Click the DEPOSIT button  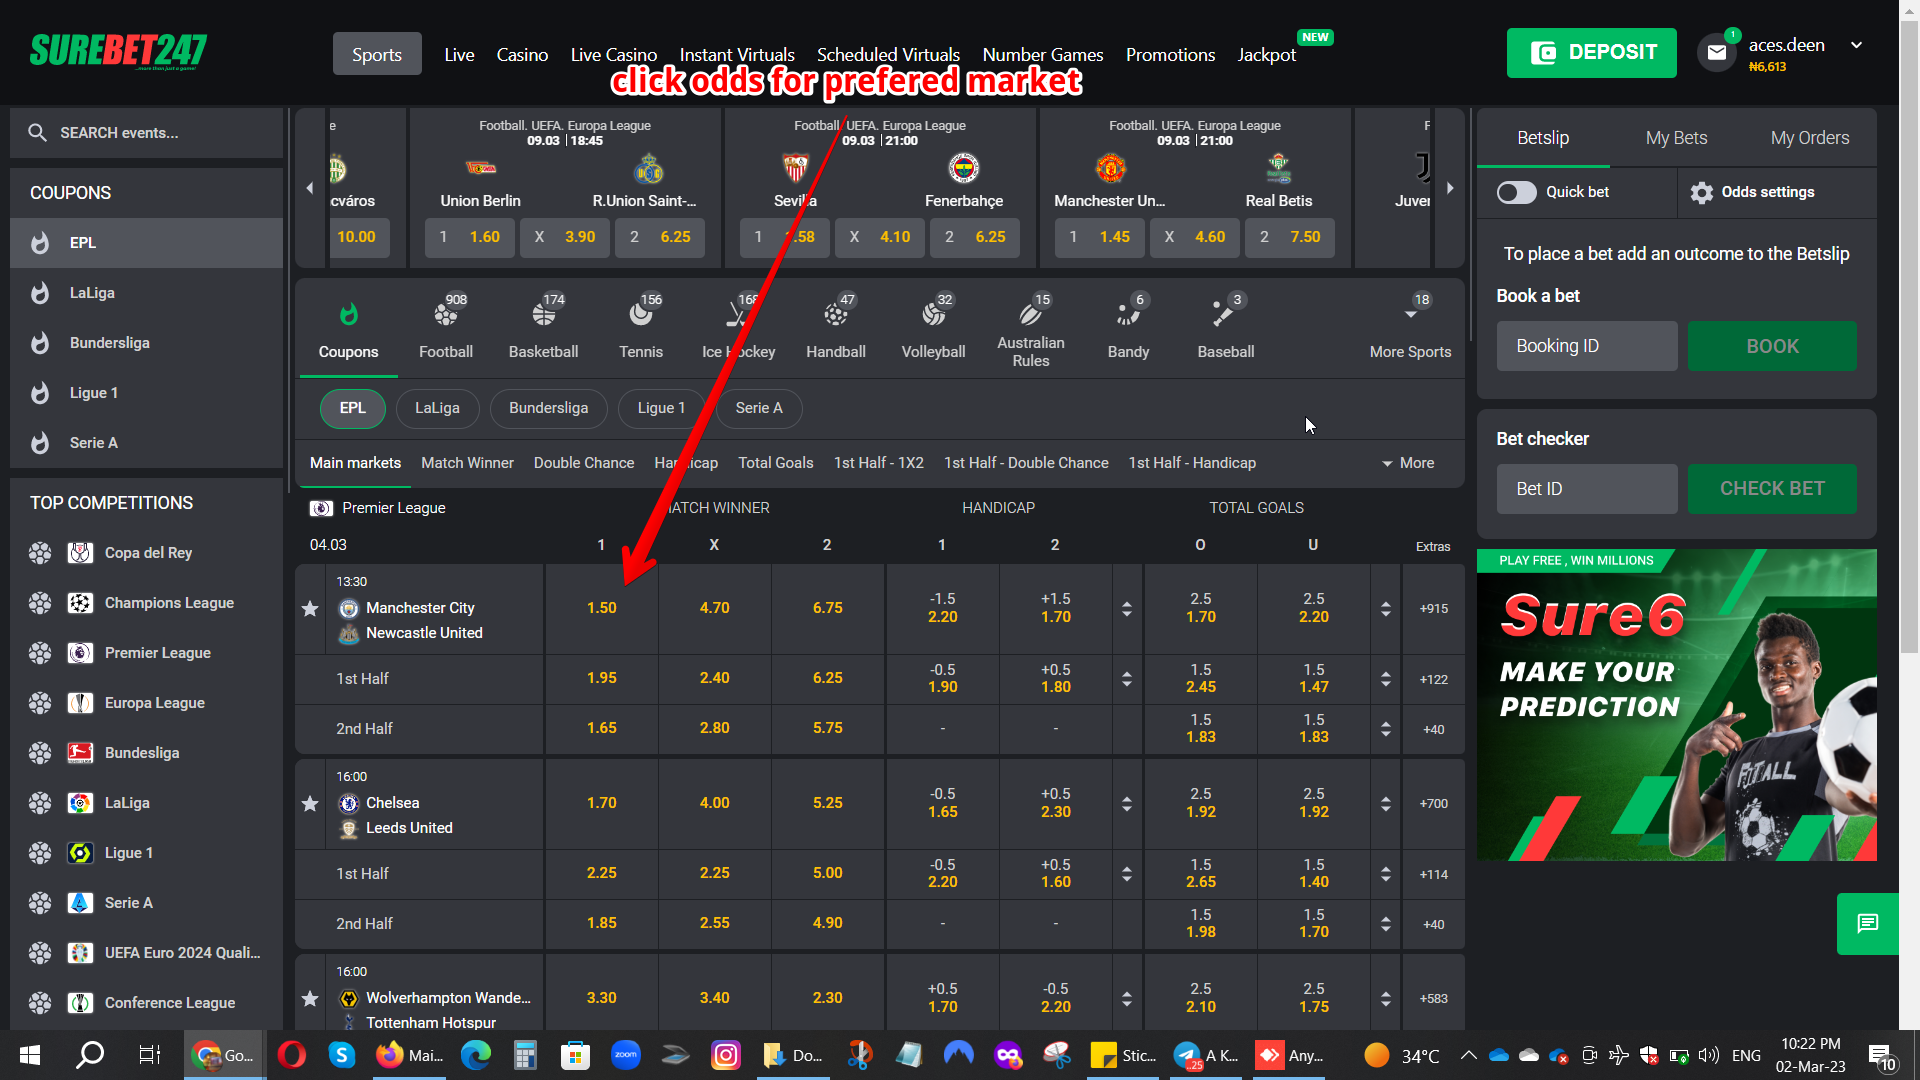(x=1592, y=53)
